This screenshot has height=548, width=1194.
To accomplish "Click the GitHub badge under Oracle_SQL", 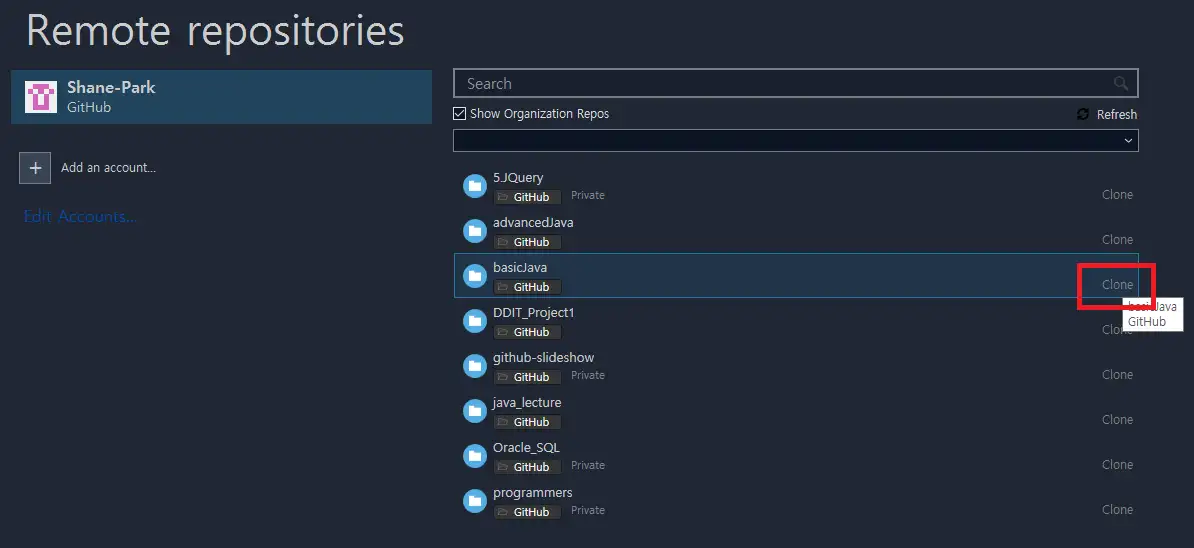I will (527, 467).
